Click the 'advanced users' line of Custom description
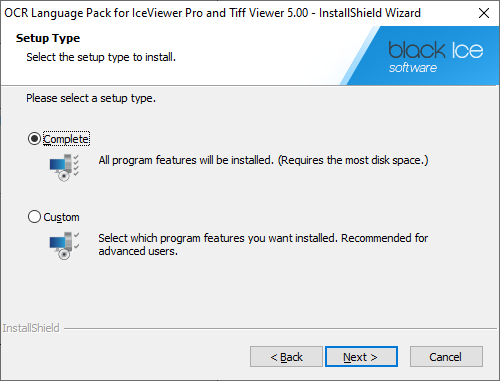Viewport: 500px width, 381px height. pos(138,251)
